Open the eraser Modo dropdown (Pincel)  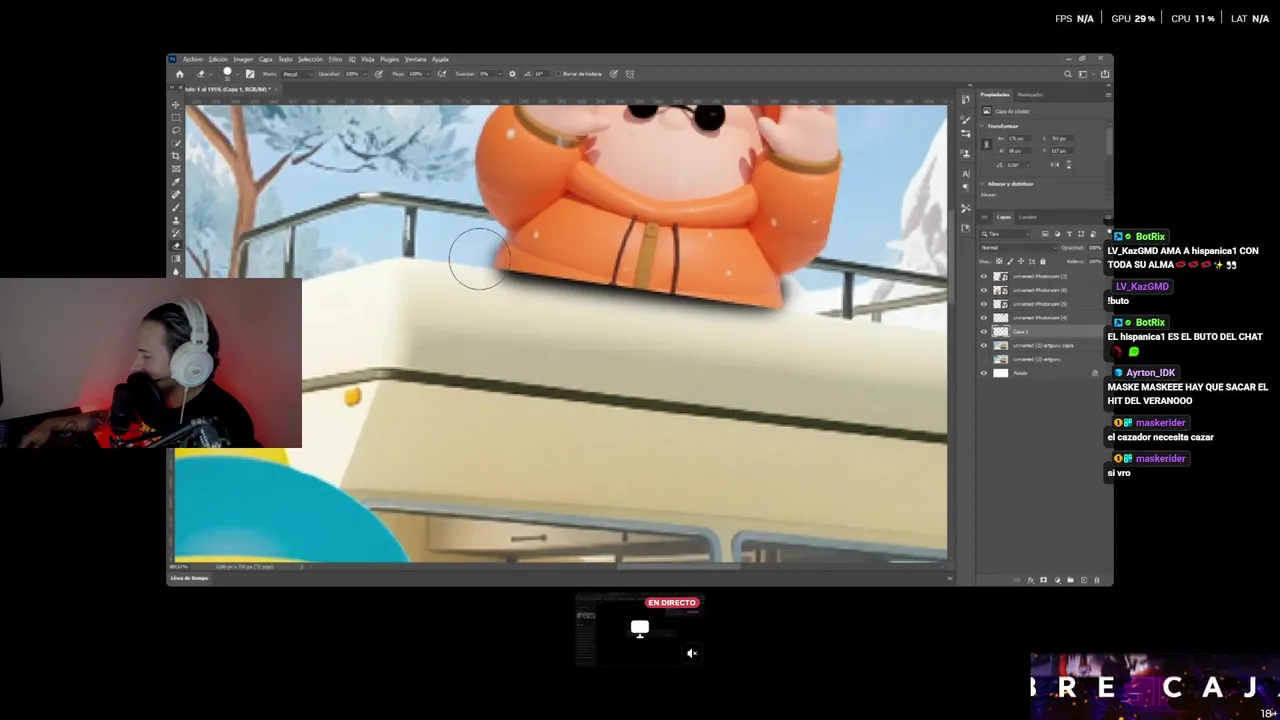point(297,74)
